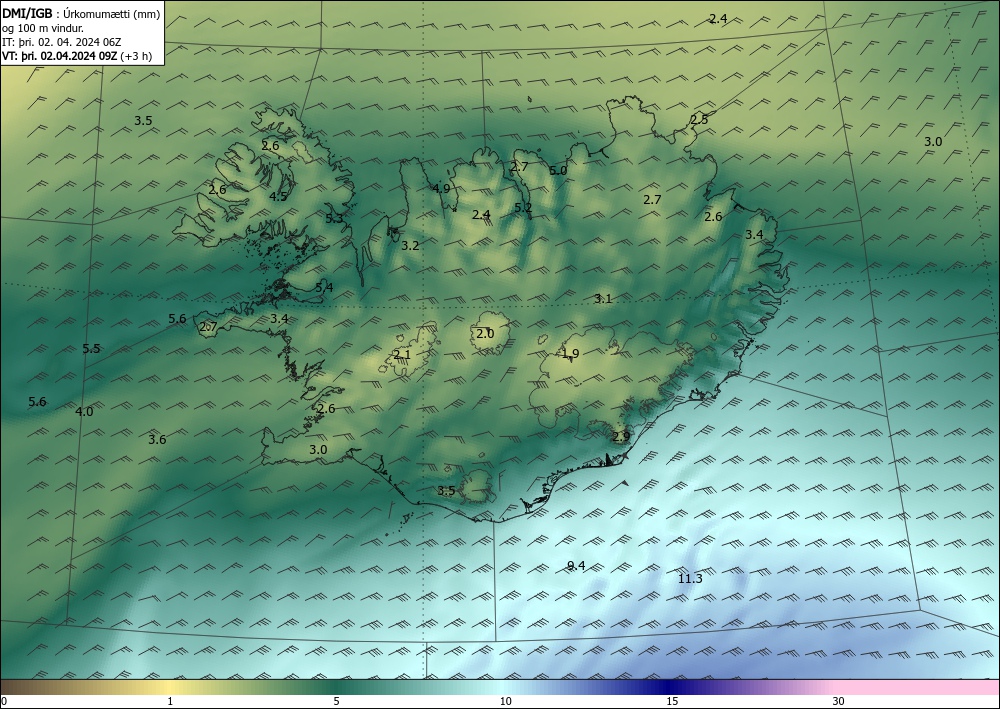Click the "DMI/IGB : Úrkomumætti (mm)" title line
1000x709 pixels.
click(x=81, y=14)
